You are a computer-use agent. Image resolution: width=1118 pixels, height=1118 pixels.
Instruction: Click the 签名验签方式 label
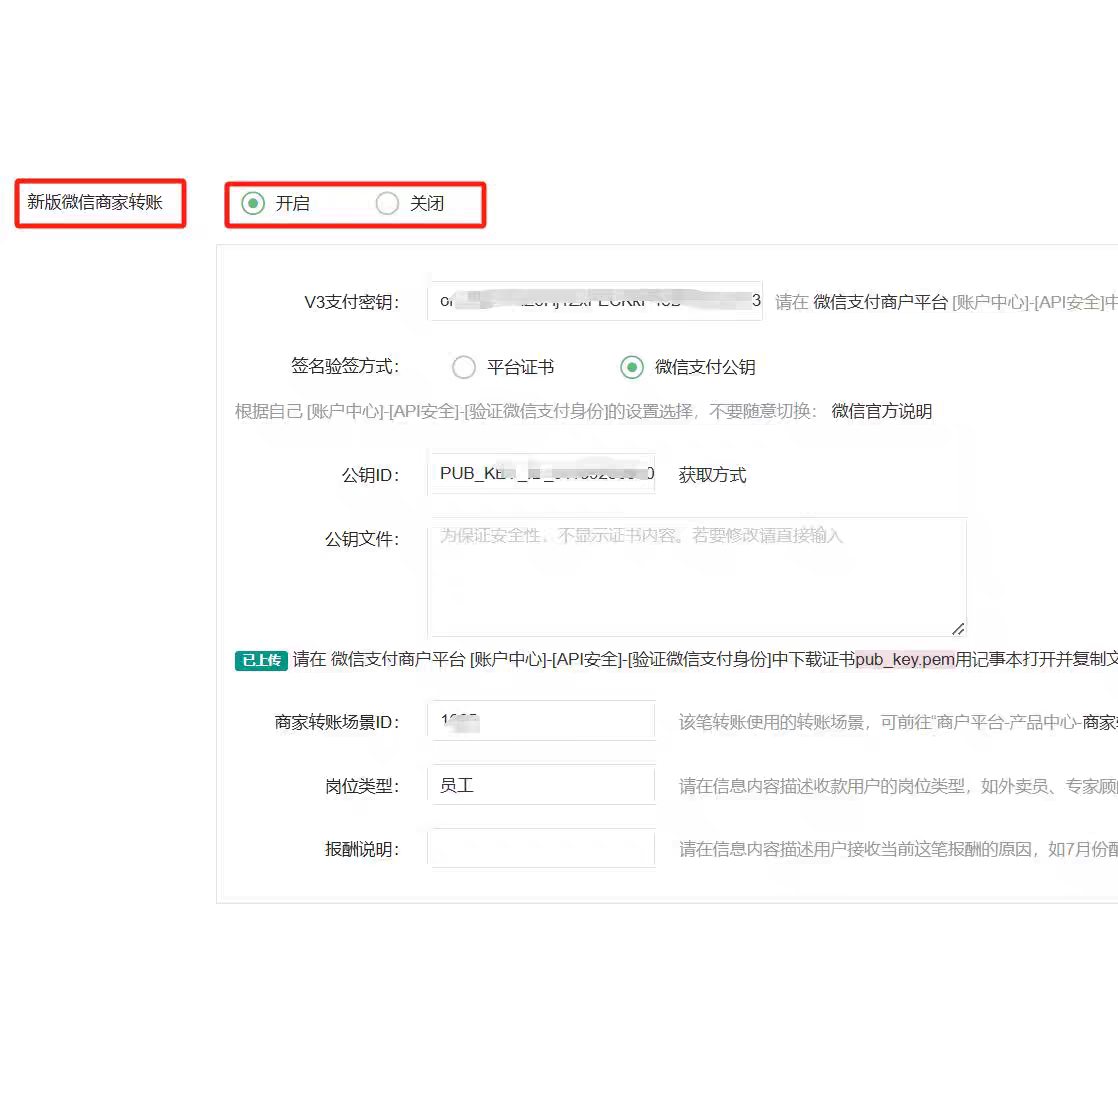(x=345, y=366)
